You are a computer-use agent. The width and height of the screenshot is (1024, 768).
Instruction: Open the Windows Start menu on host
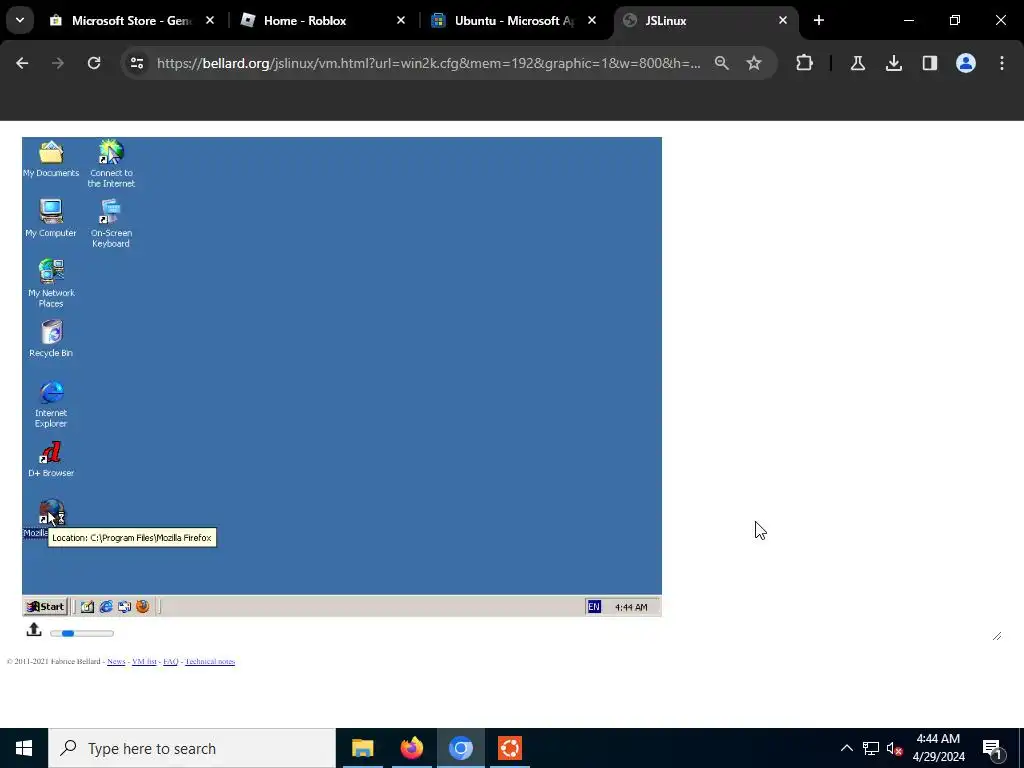(24, 748)
